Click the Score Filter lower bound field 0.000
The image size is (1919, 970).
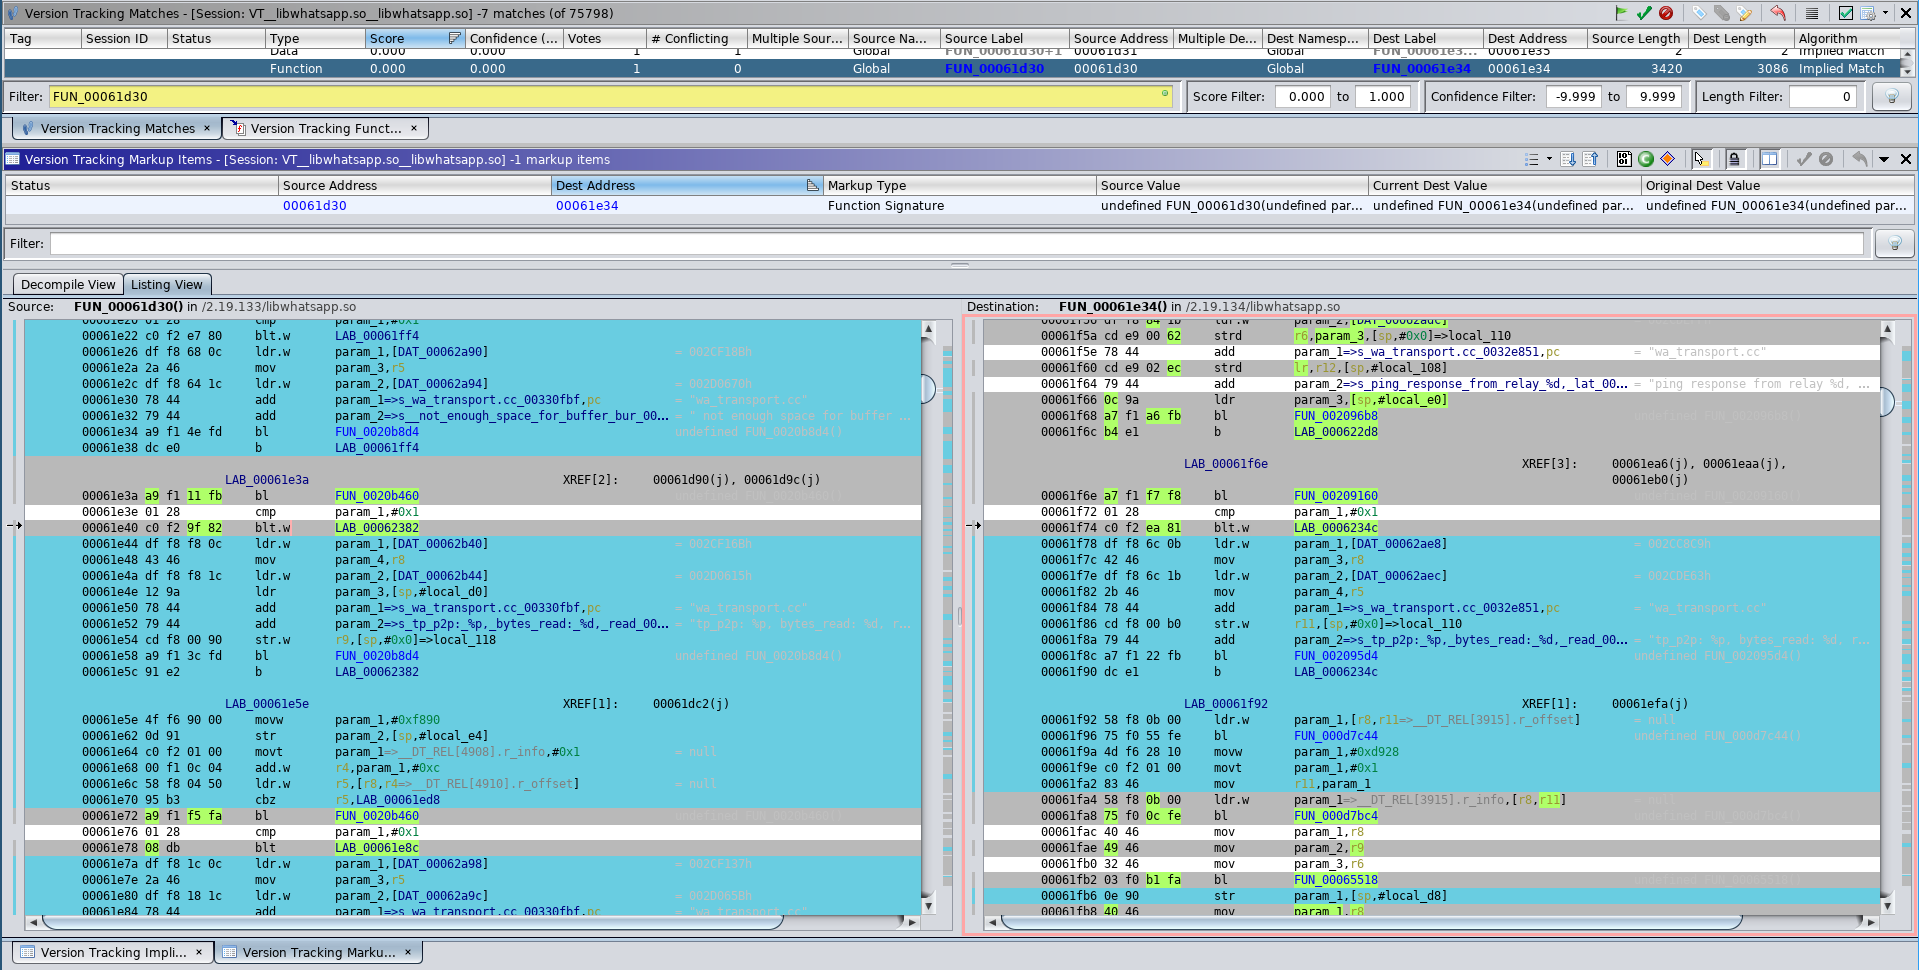click(x=1303, y=97)
